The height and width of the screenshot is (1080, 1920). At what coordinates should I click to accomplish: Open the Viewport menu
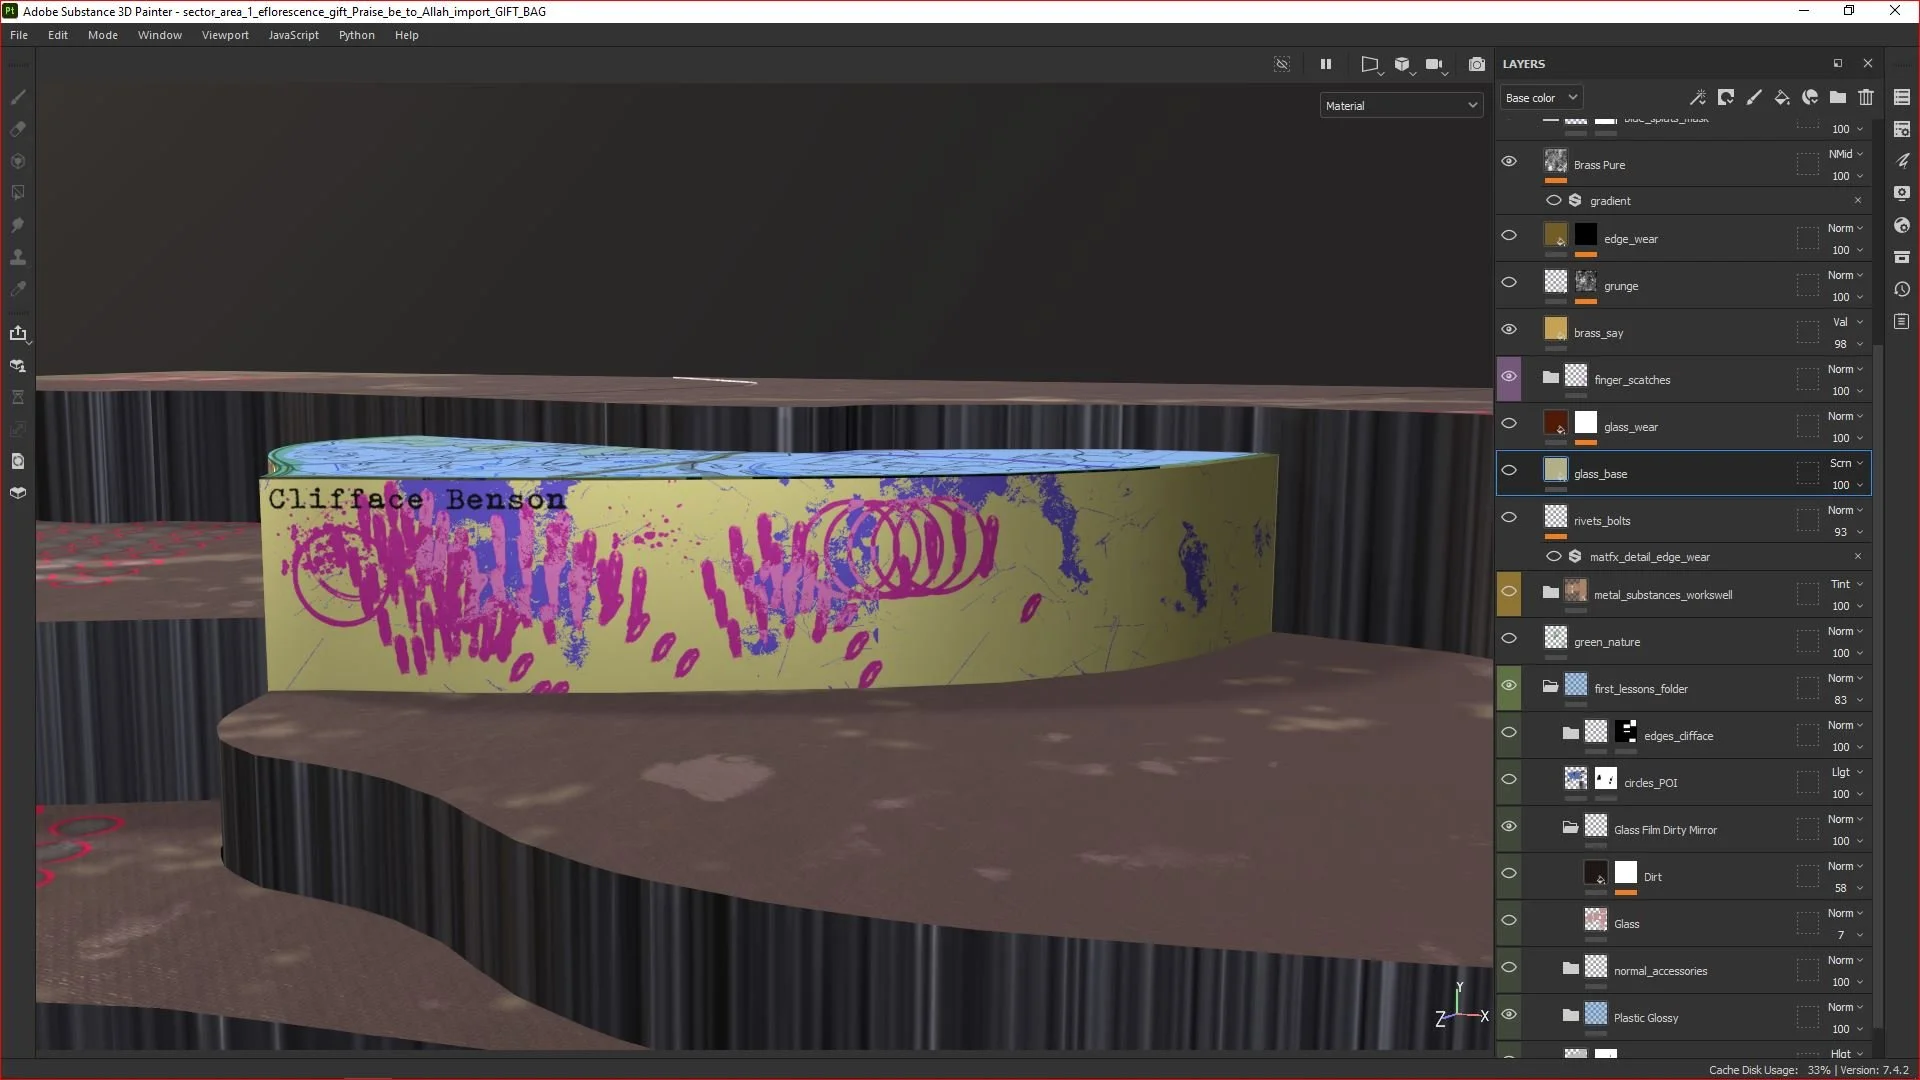coord(225,35)
